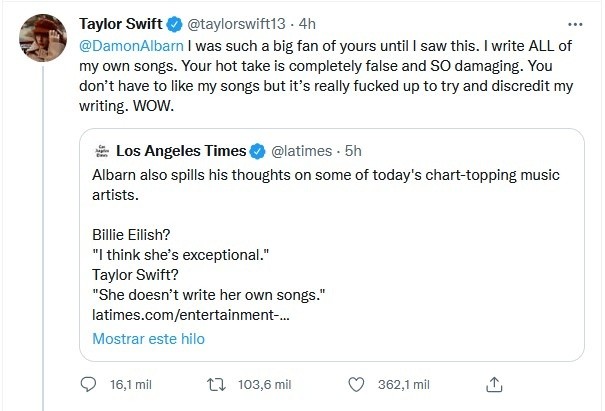The image size is (605, 411).
Task: Click Los Angeles Times verified badge
Action: (256, 151)
